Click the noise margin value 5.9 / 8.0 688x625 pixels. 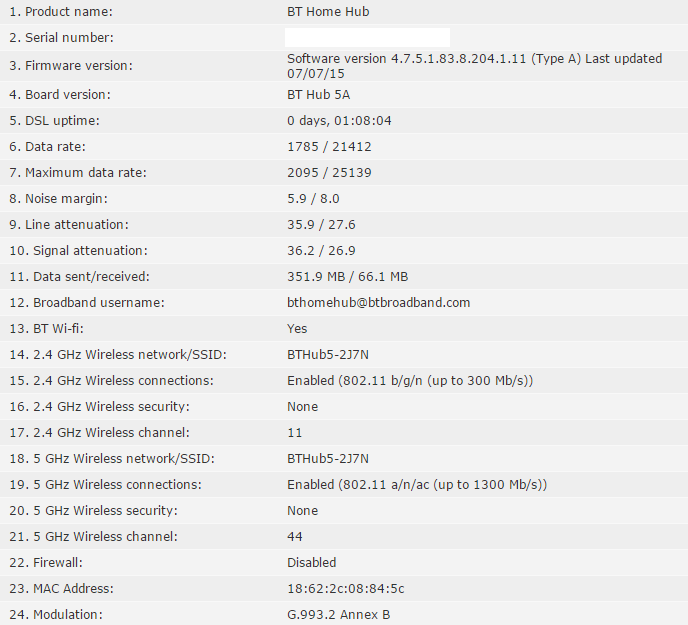pos(313,199)
